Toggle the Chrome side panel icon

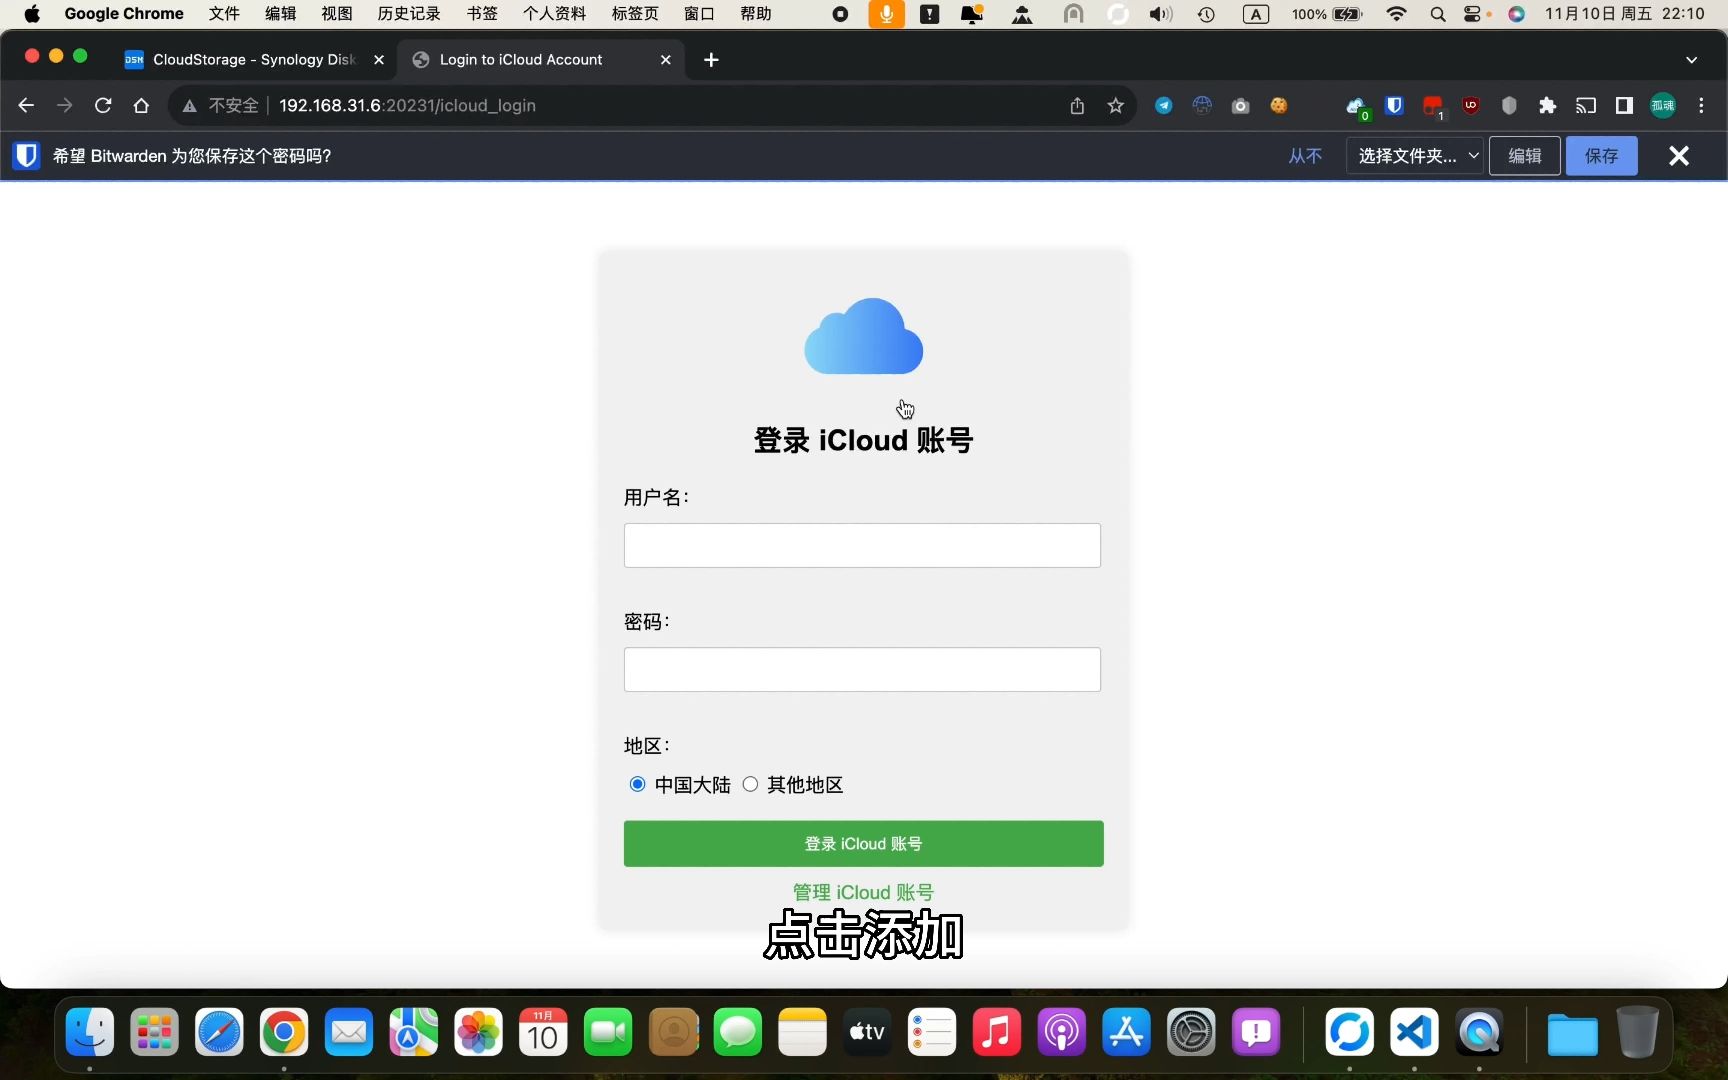(1624, 105)
